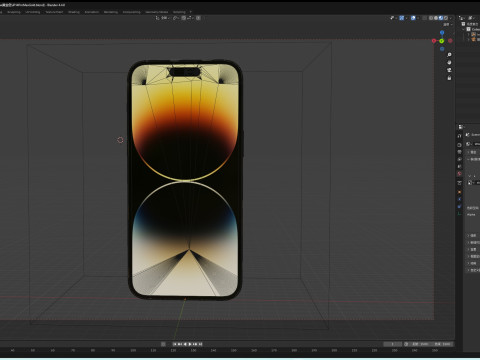This screenshot has height=360, width=480.
Task: Open viewport shading options dropdown
Action: click(451, 18)
